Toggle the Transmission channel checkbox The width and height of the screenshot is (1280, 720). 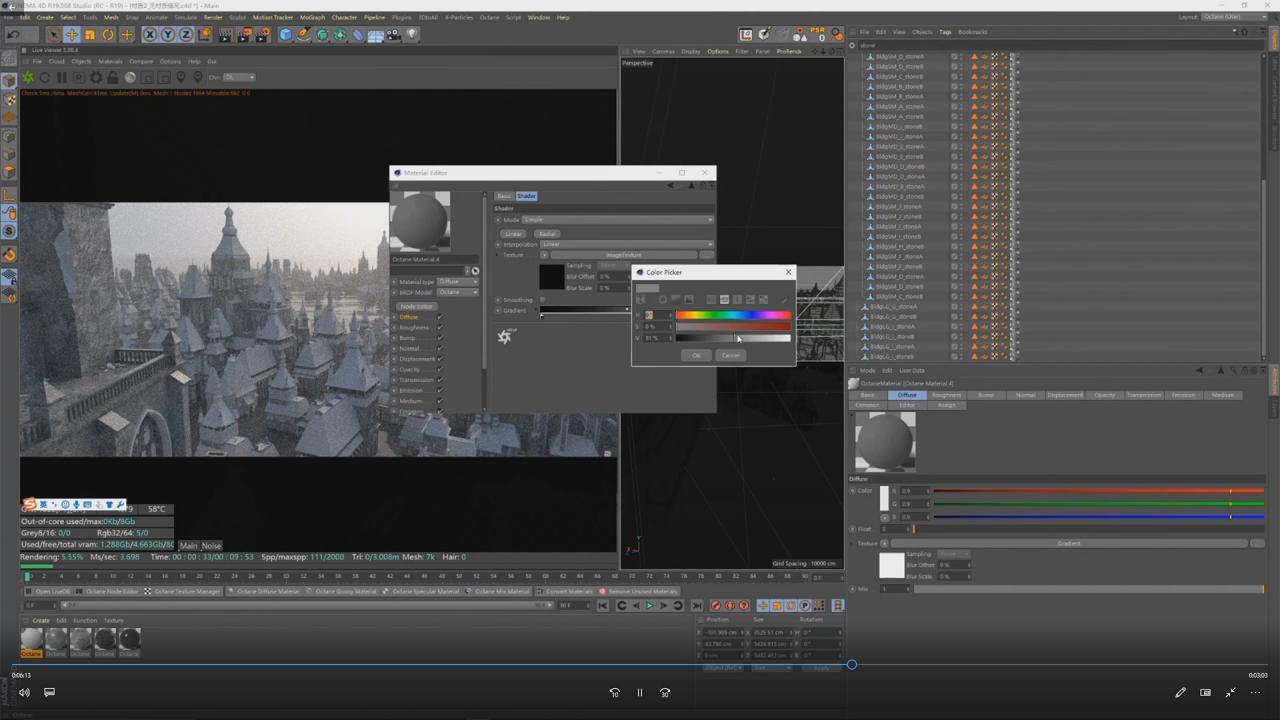click(439, 380)
